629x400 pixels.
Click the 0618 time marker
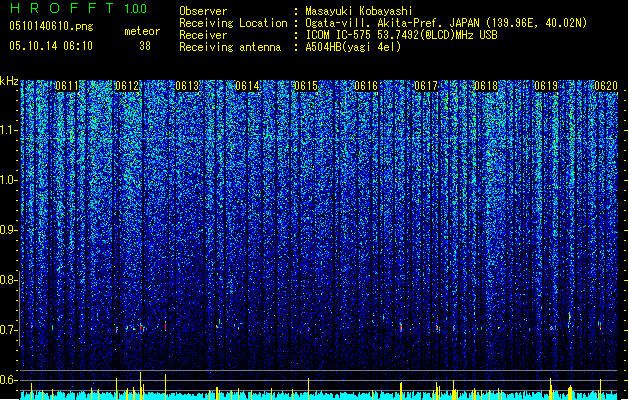486,86
